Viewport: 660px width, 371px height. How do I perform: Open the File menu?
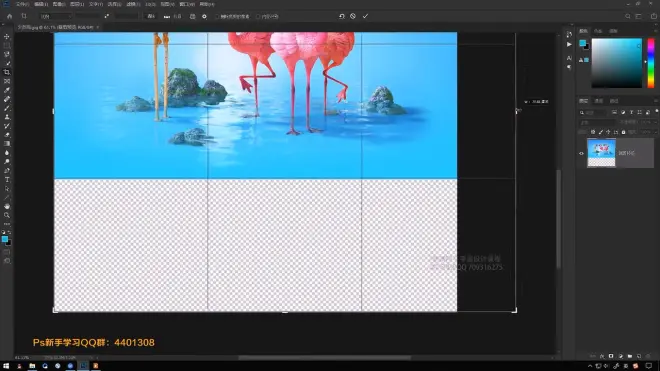22,4
